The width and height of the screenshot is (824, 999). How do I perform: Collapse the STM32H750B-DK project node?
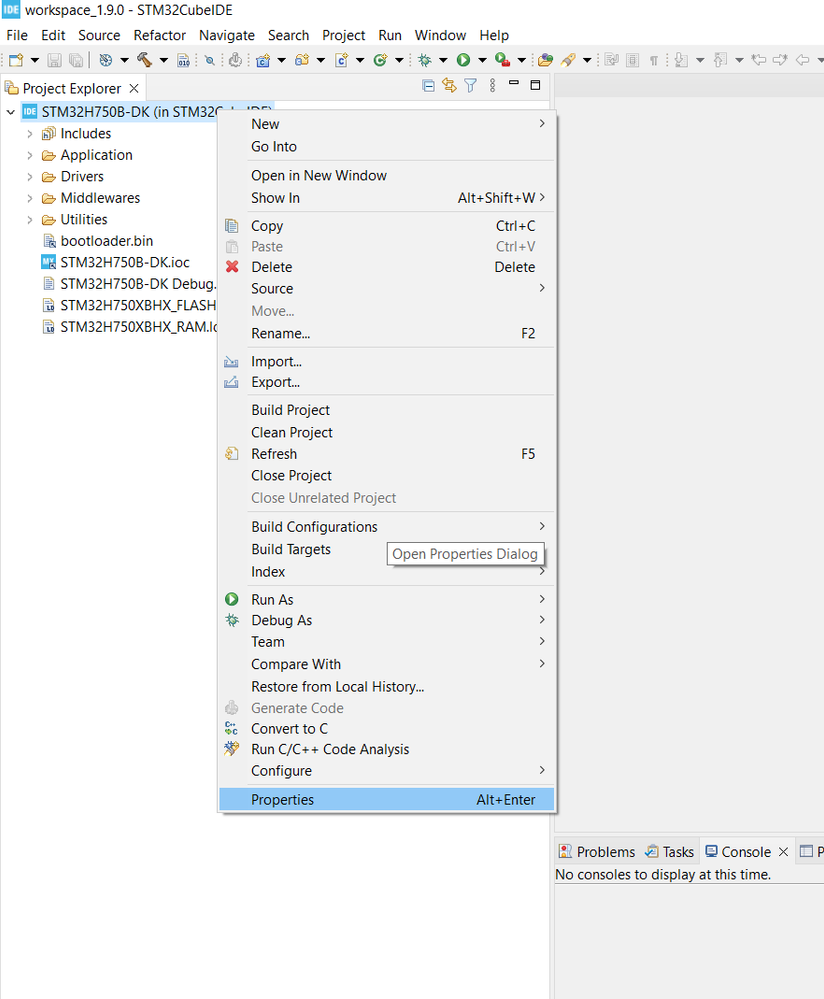click(x=11, y=112)
